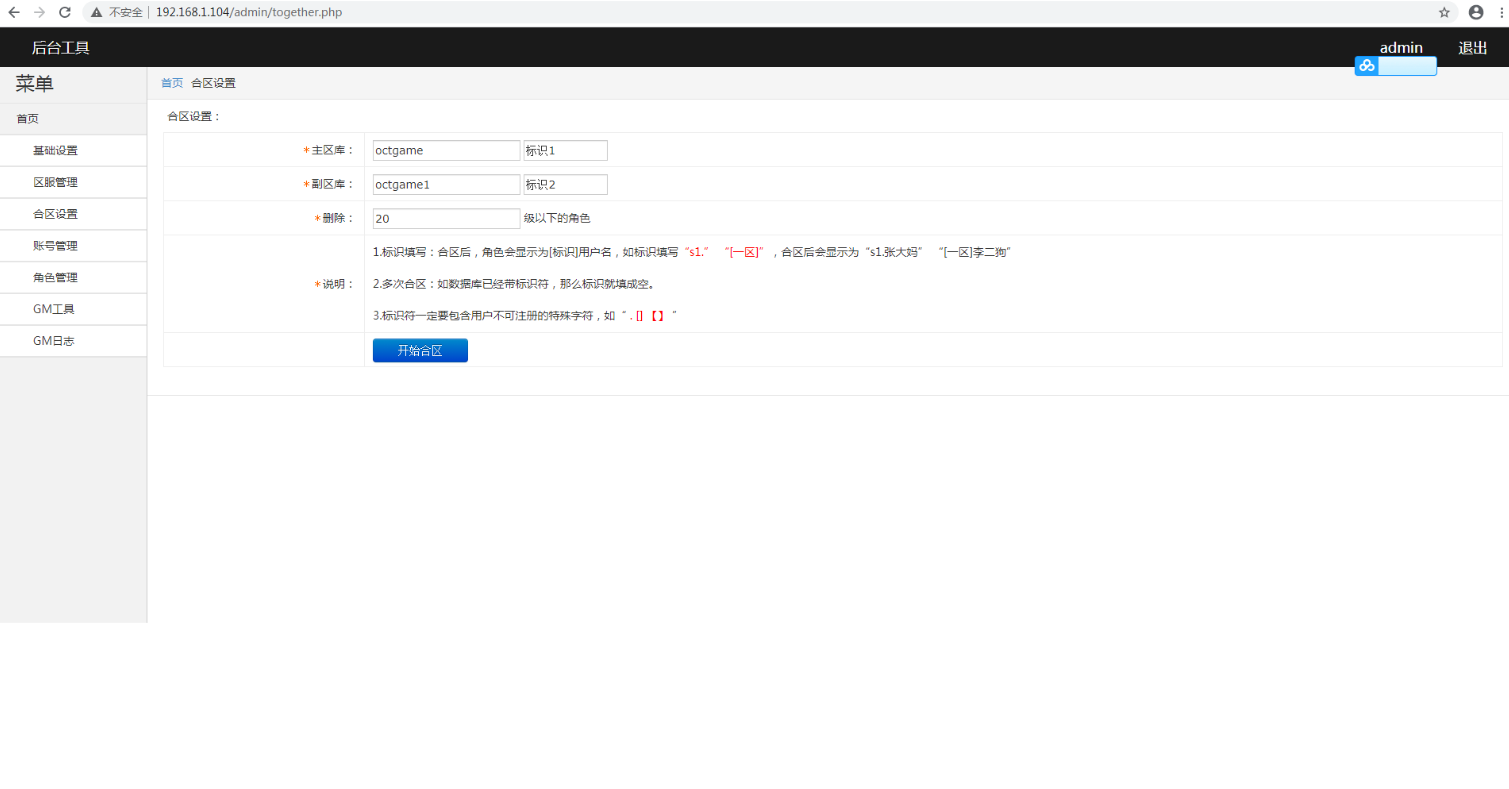Screen dimensions: 1509x789
Task: Open 区服管理 in the sidebar
Action: 54,181
